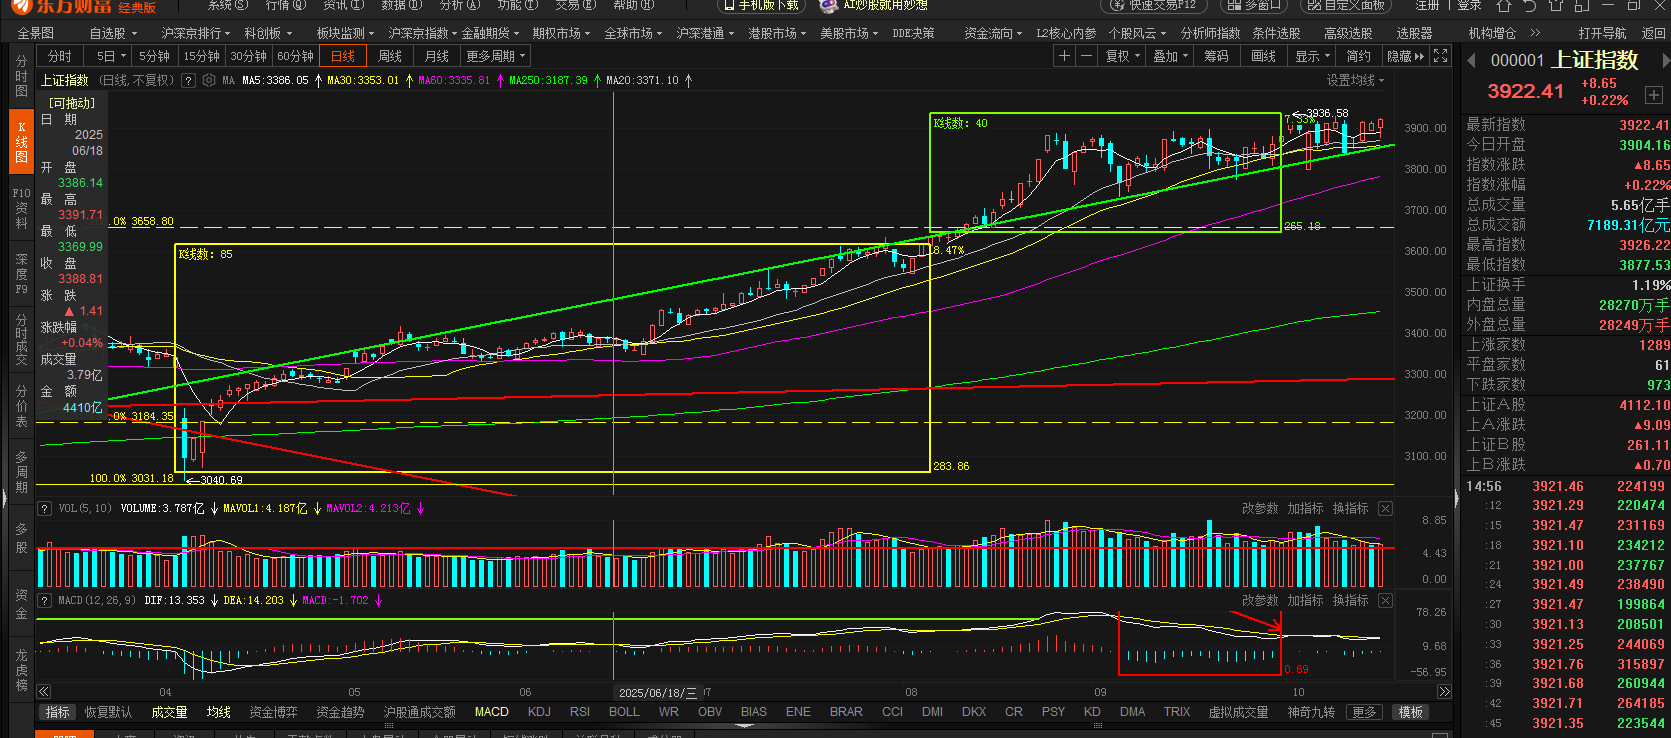Toggle 画线 drawing tools
The height and width of the screenshot is (738, 1671).
1264,56
